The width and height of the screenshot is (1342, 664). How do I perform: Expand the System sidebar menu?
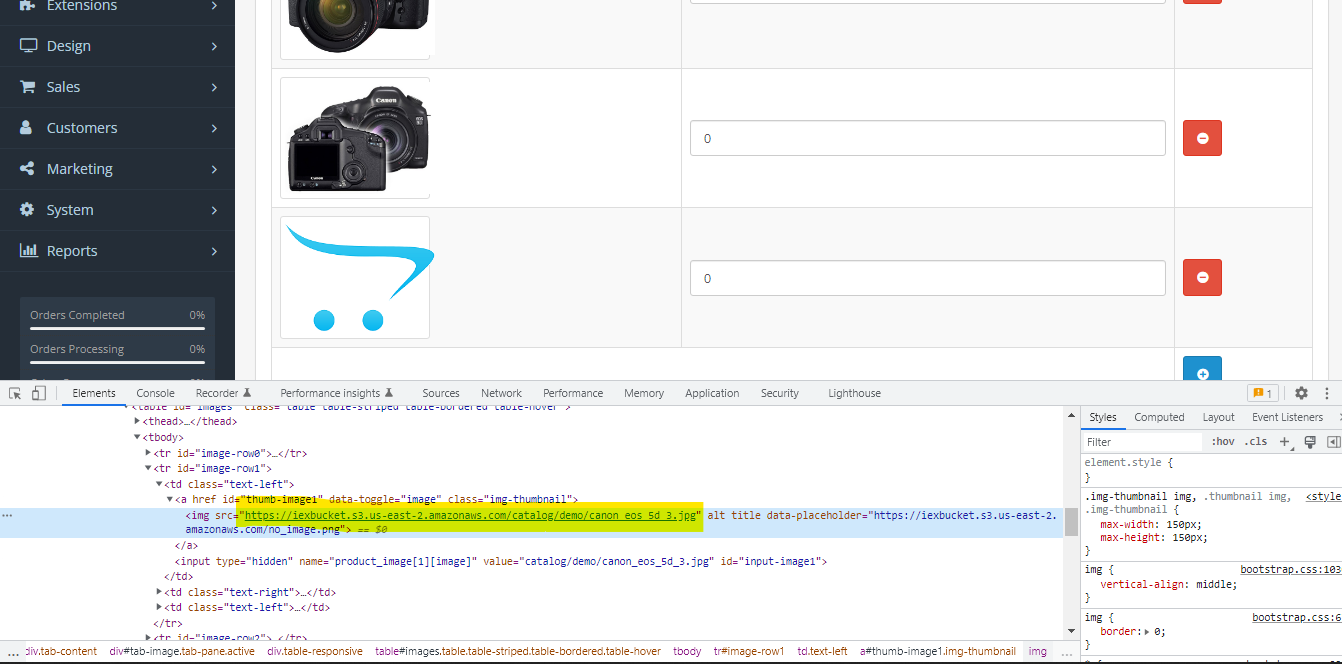pyautogui.click(x=214, y=210)
